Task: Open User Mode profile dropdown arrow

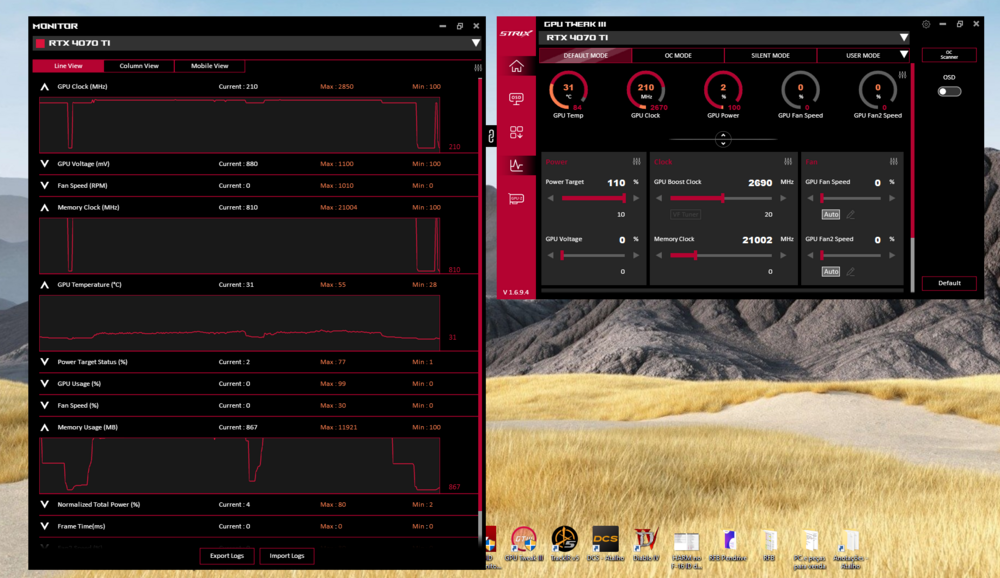Action: [x=904, y=55]
